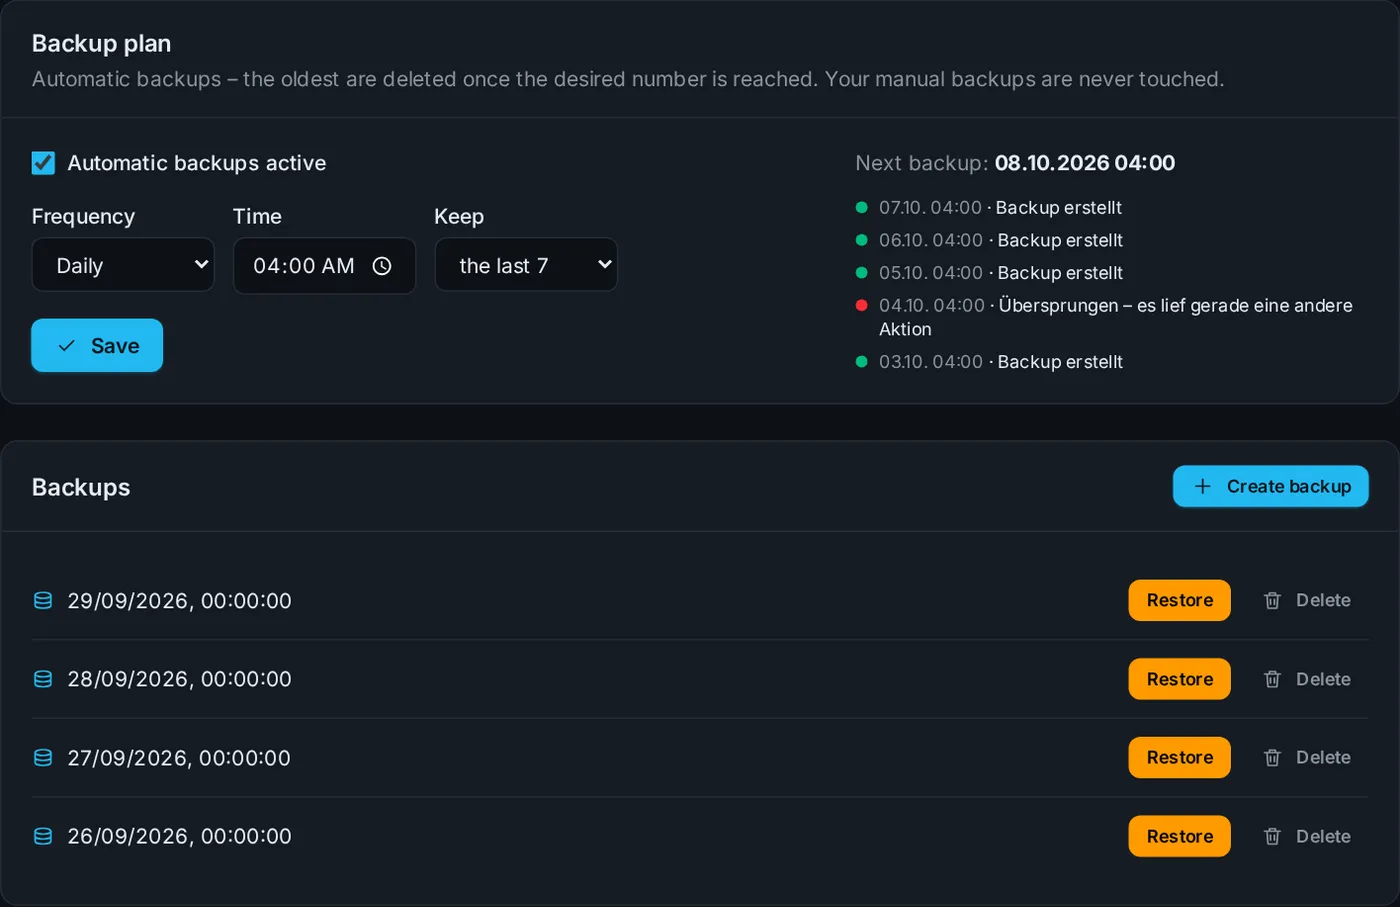This screenshot has height=907, width=1400.
Task: Click the next backup date 08.10.2026 04:00
Action: click(x=1084, y=163)
